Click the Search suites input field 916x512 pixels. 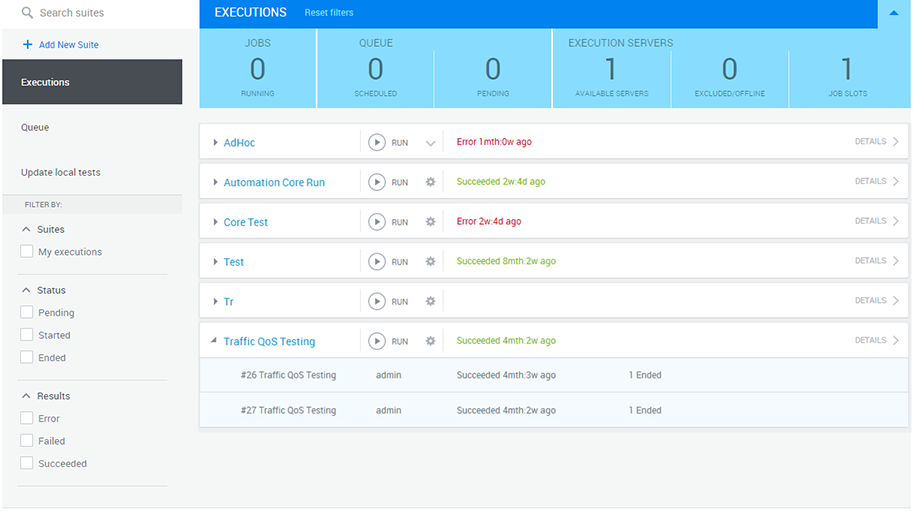(100, 13)
